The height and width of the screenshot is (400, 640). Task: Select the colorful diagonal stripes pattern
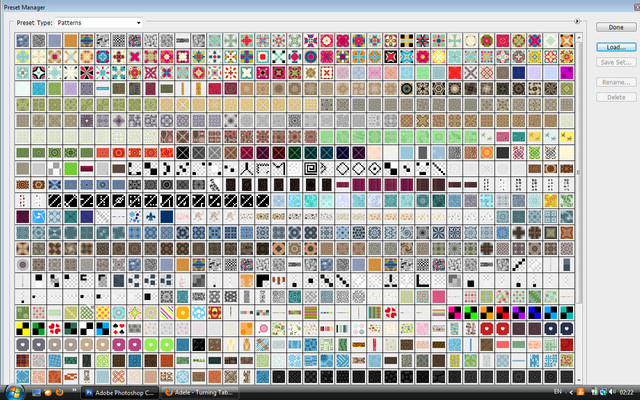(167, 313)
